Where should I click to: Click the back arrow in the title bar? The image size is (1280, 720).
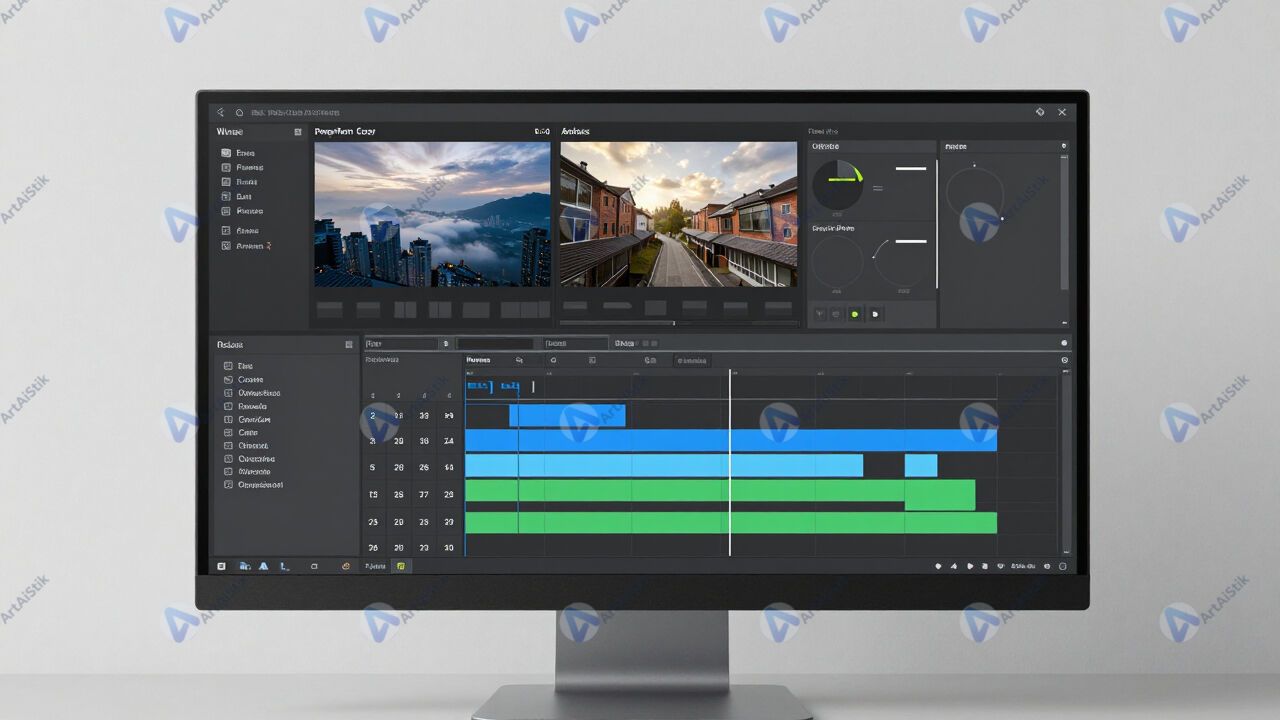[221, 113]
